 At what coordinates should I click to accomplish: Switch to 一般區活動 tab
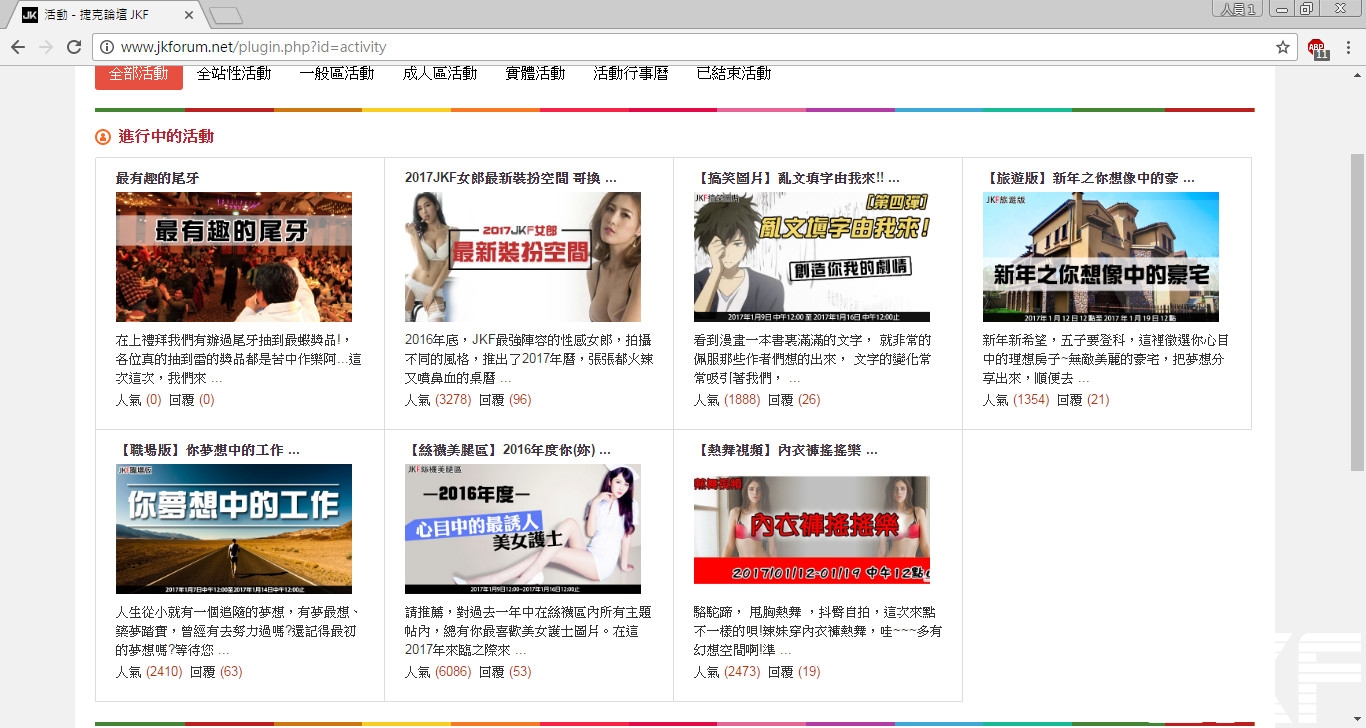click(x=337, y=73)
